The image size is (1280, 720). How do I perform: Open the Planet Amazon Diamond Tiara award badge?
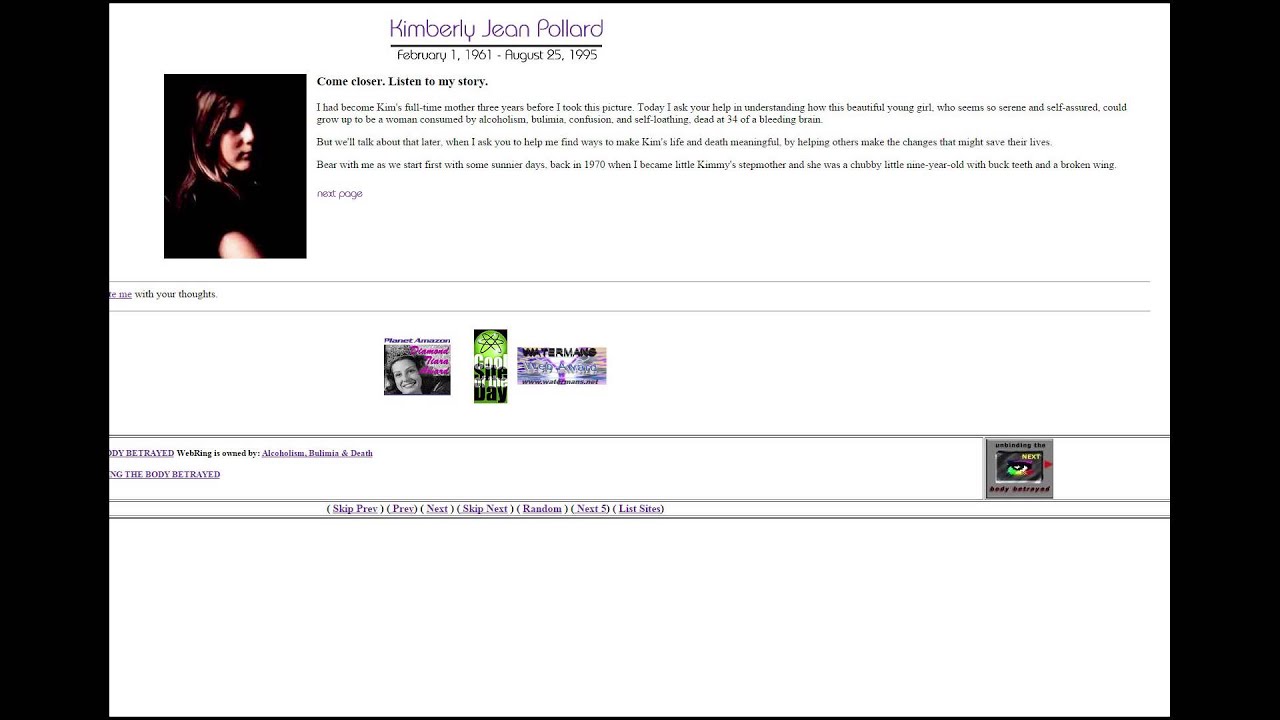pos(417,366)
